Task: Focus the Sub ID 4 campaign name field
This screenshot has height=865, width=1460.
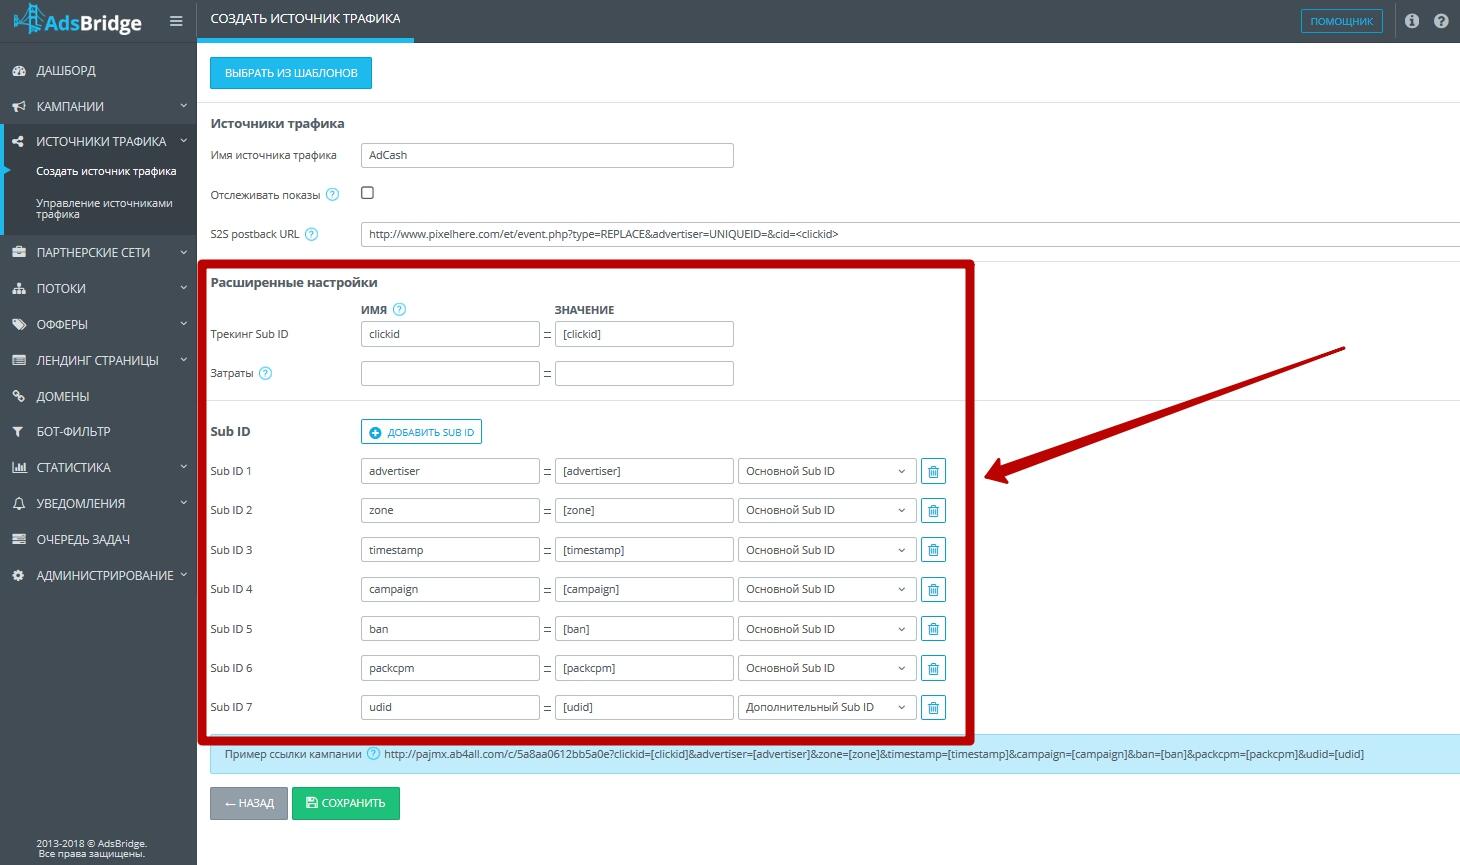Action: tap(450, 590)
